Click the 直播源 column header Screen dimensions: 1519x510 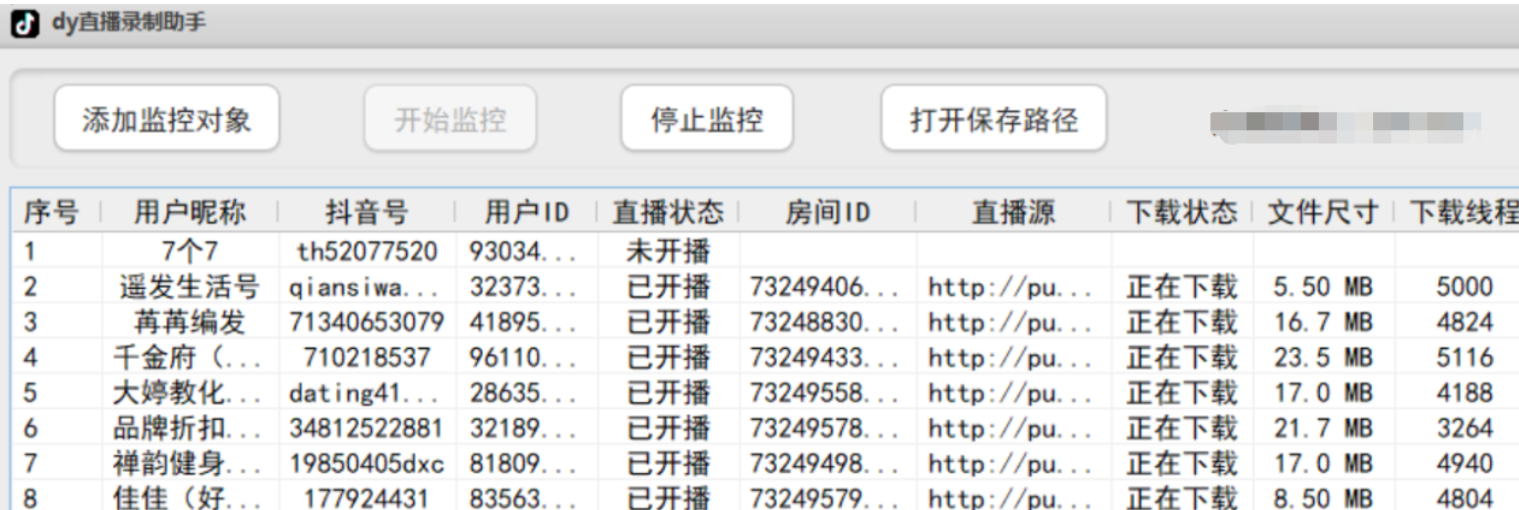coord(1012,212)
